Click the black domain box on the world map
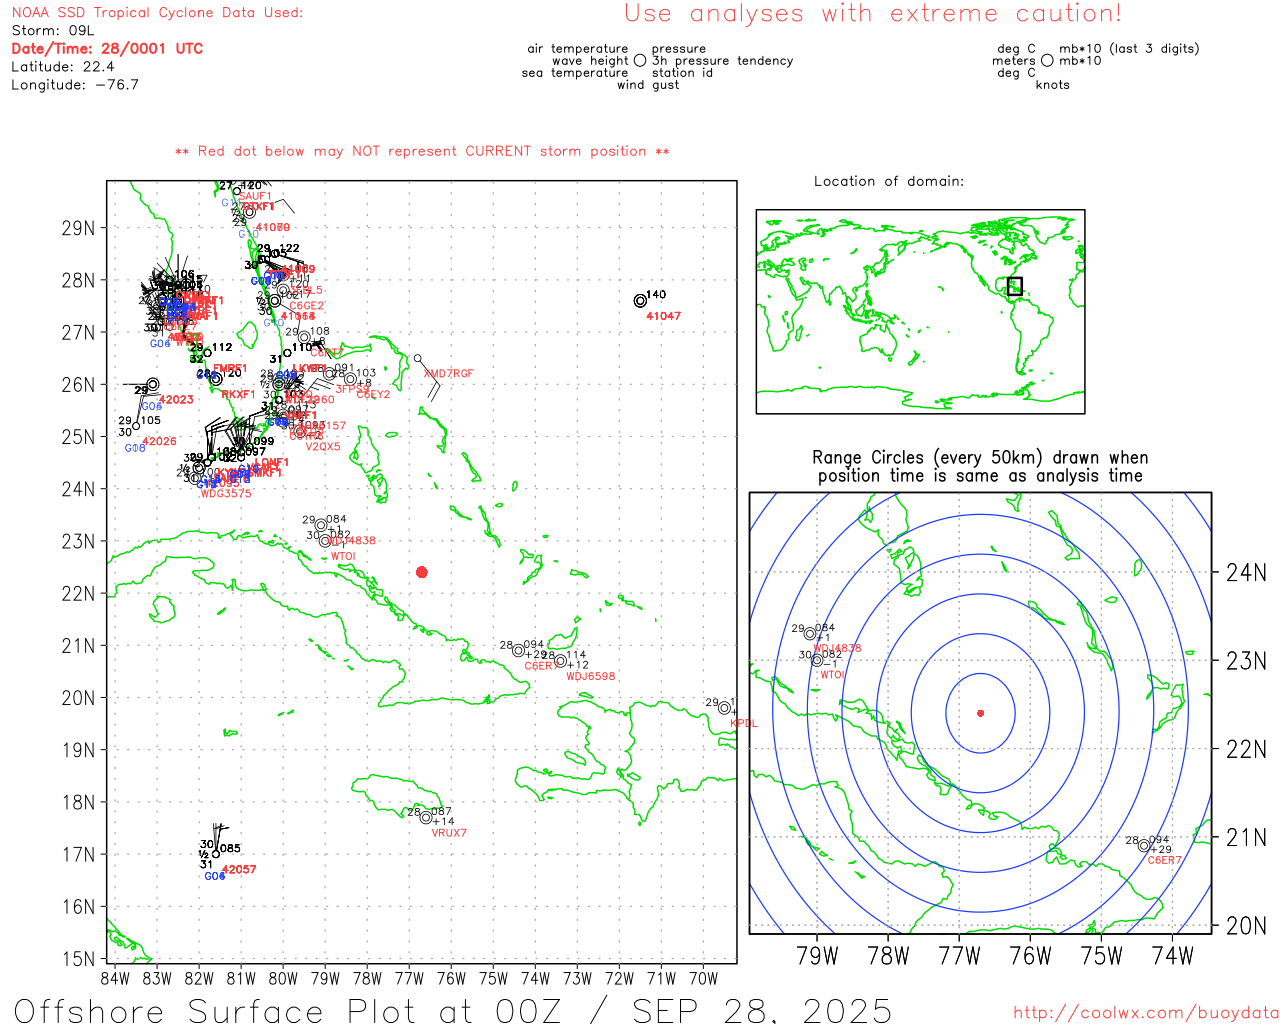 (1015, 286)
